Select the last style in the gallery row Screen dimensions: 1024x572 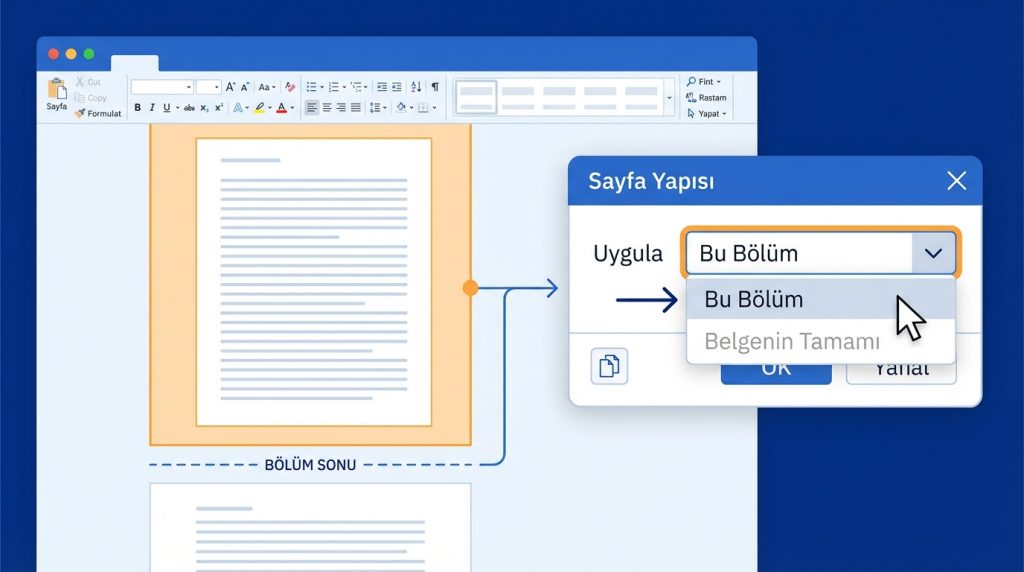click(x=641, y=97)
